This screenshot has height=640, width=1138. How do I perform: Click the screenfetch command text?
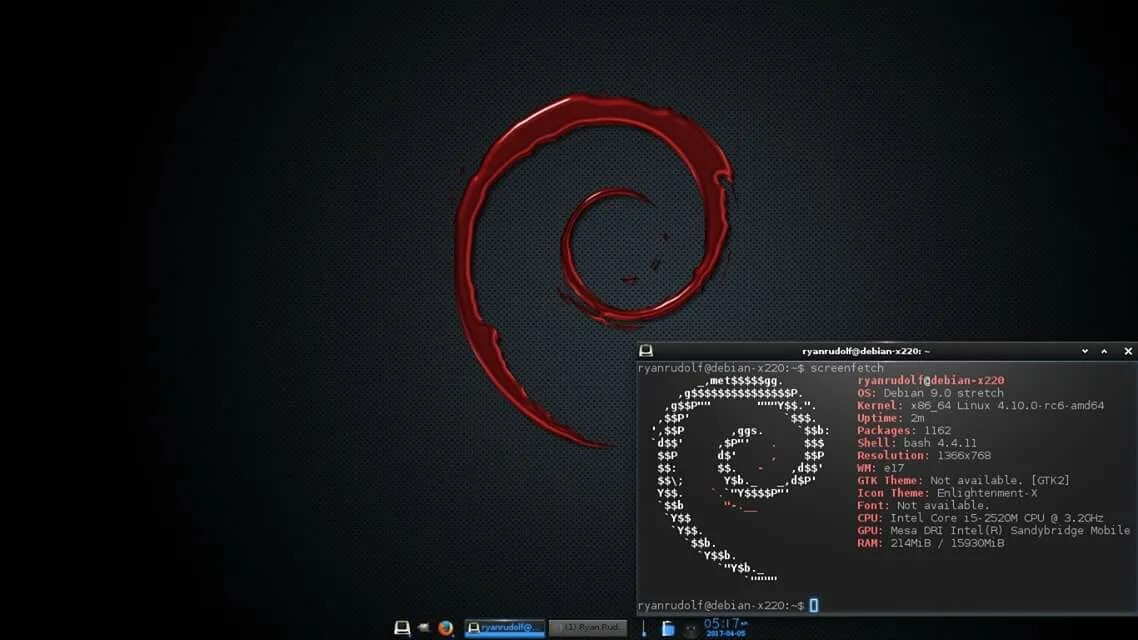pos(847,368)
